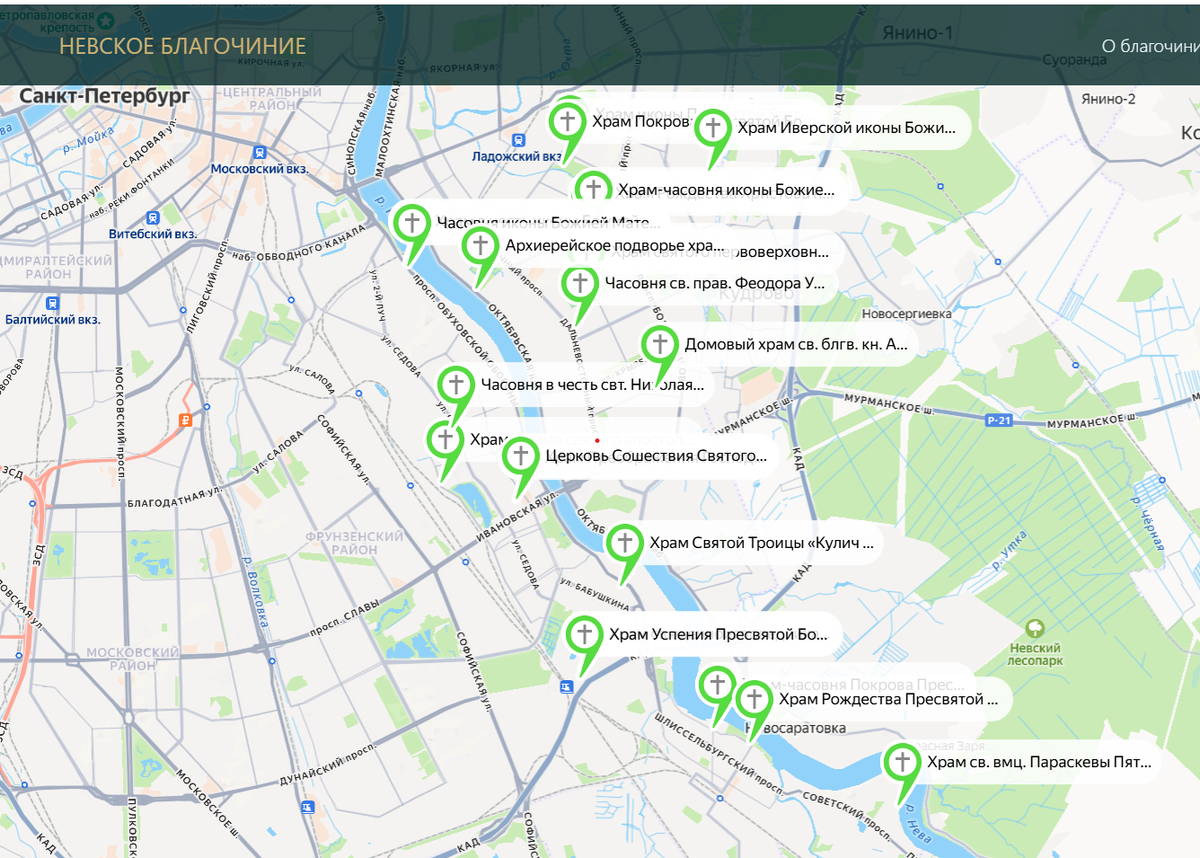Select the partially hidden Храм pin near Ивановская
This screenshot has width=1200, height=858.
point(446,440)
